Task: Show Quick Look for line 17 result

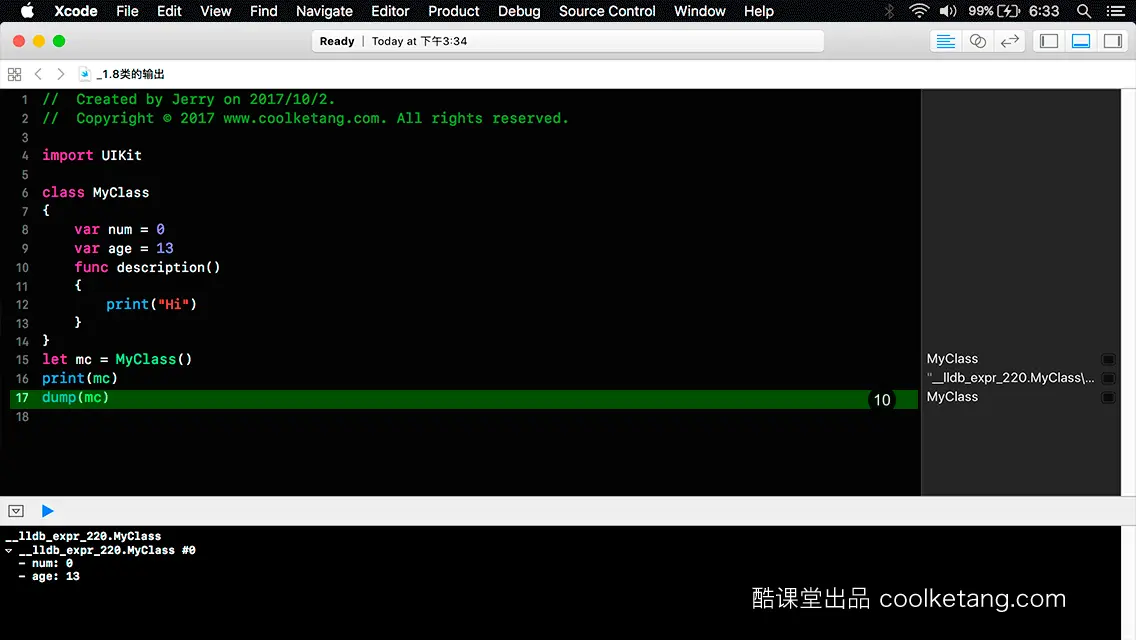Action: click(1108, 397)
